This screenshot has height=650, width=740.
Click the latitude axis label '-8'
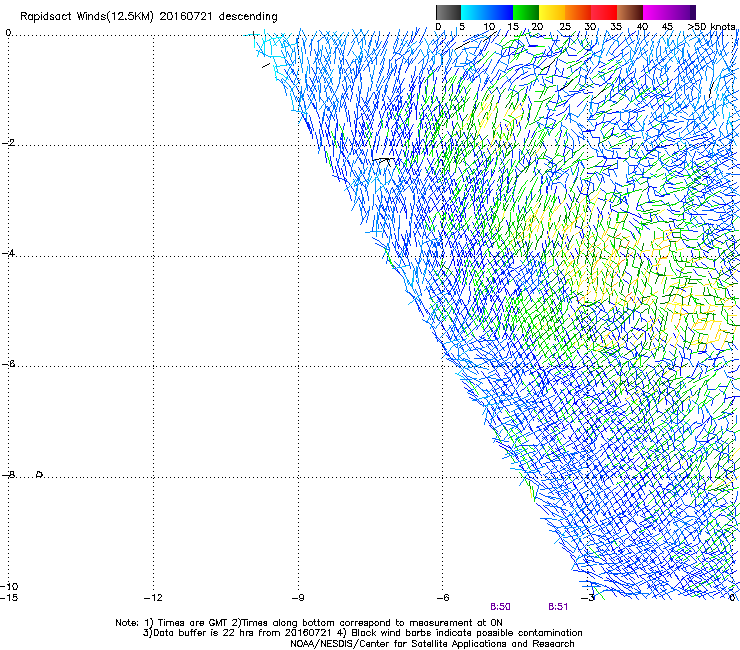(8, 474)
